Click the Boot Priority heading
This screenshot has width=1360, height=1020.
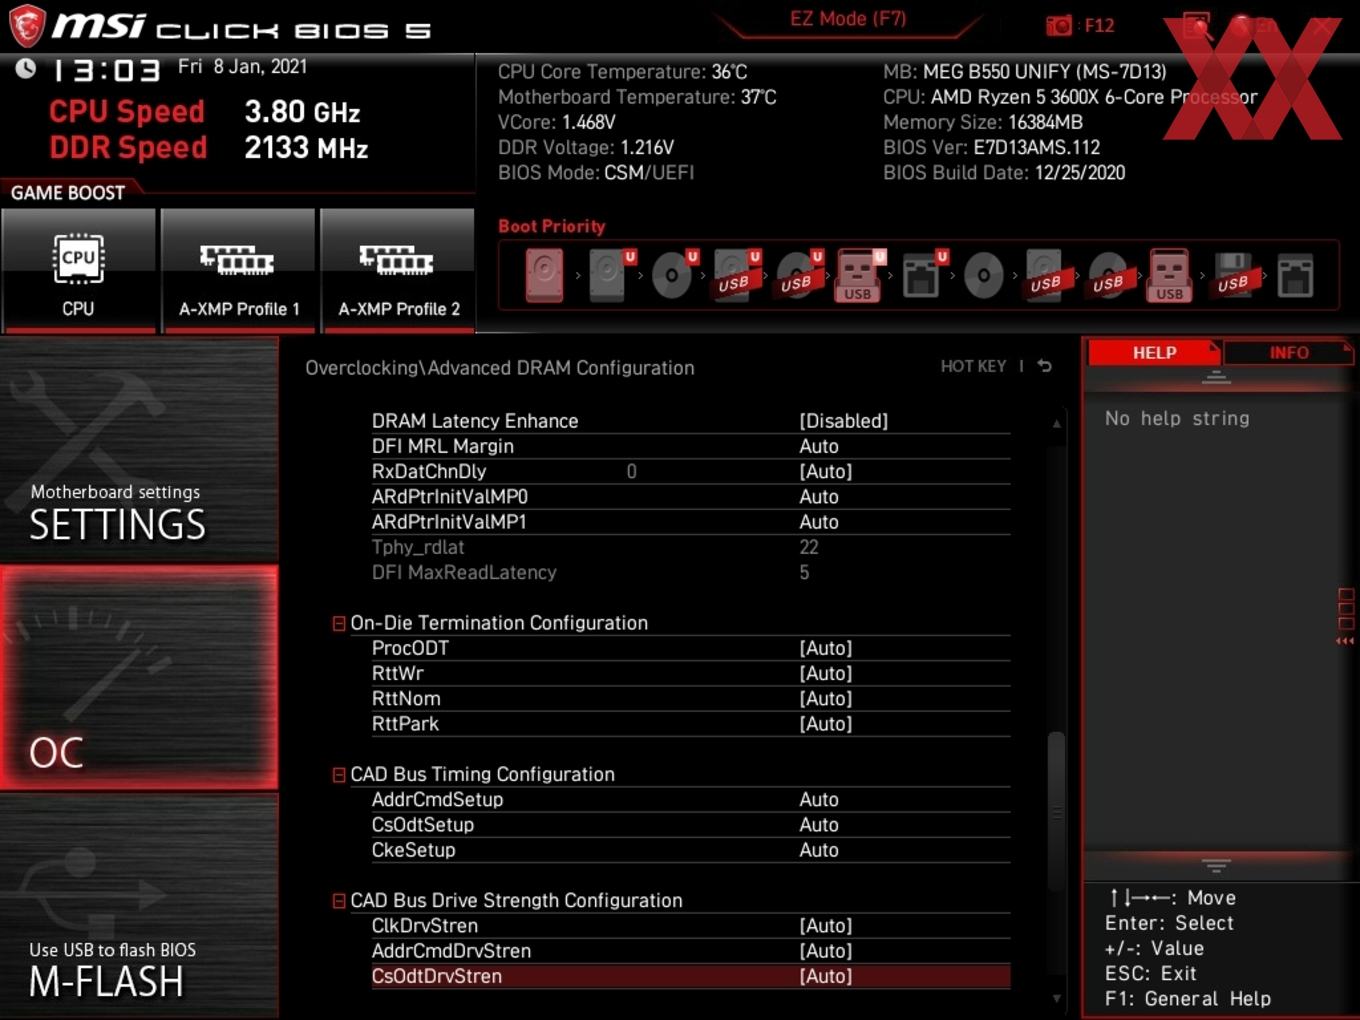[552, 226]
